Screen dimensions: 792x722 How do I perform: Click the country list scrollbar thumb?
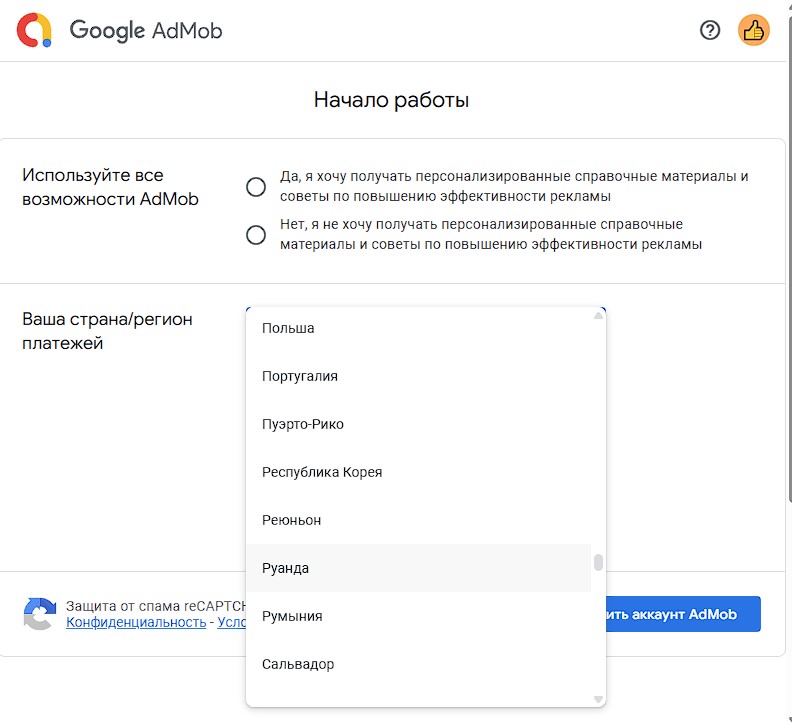click(x=598, y=562)
